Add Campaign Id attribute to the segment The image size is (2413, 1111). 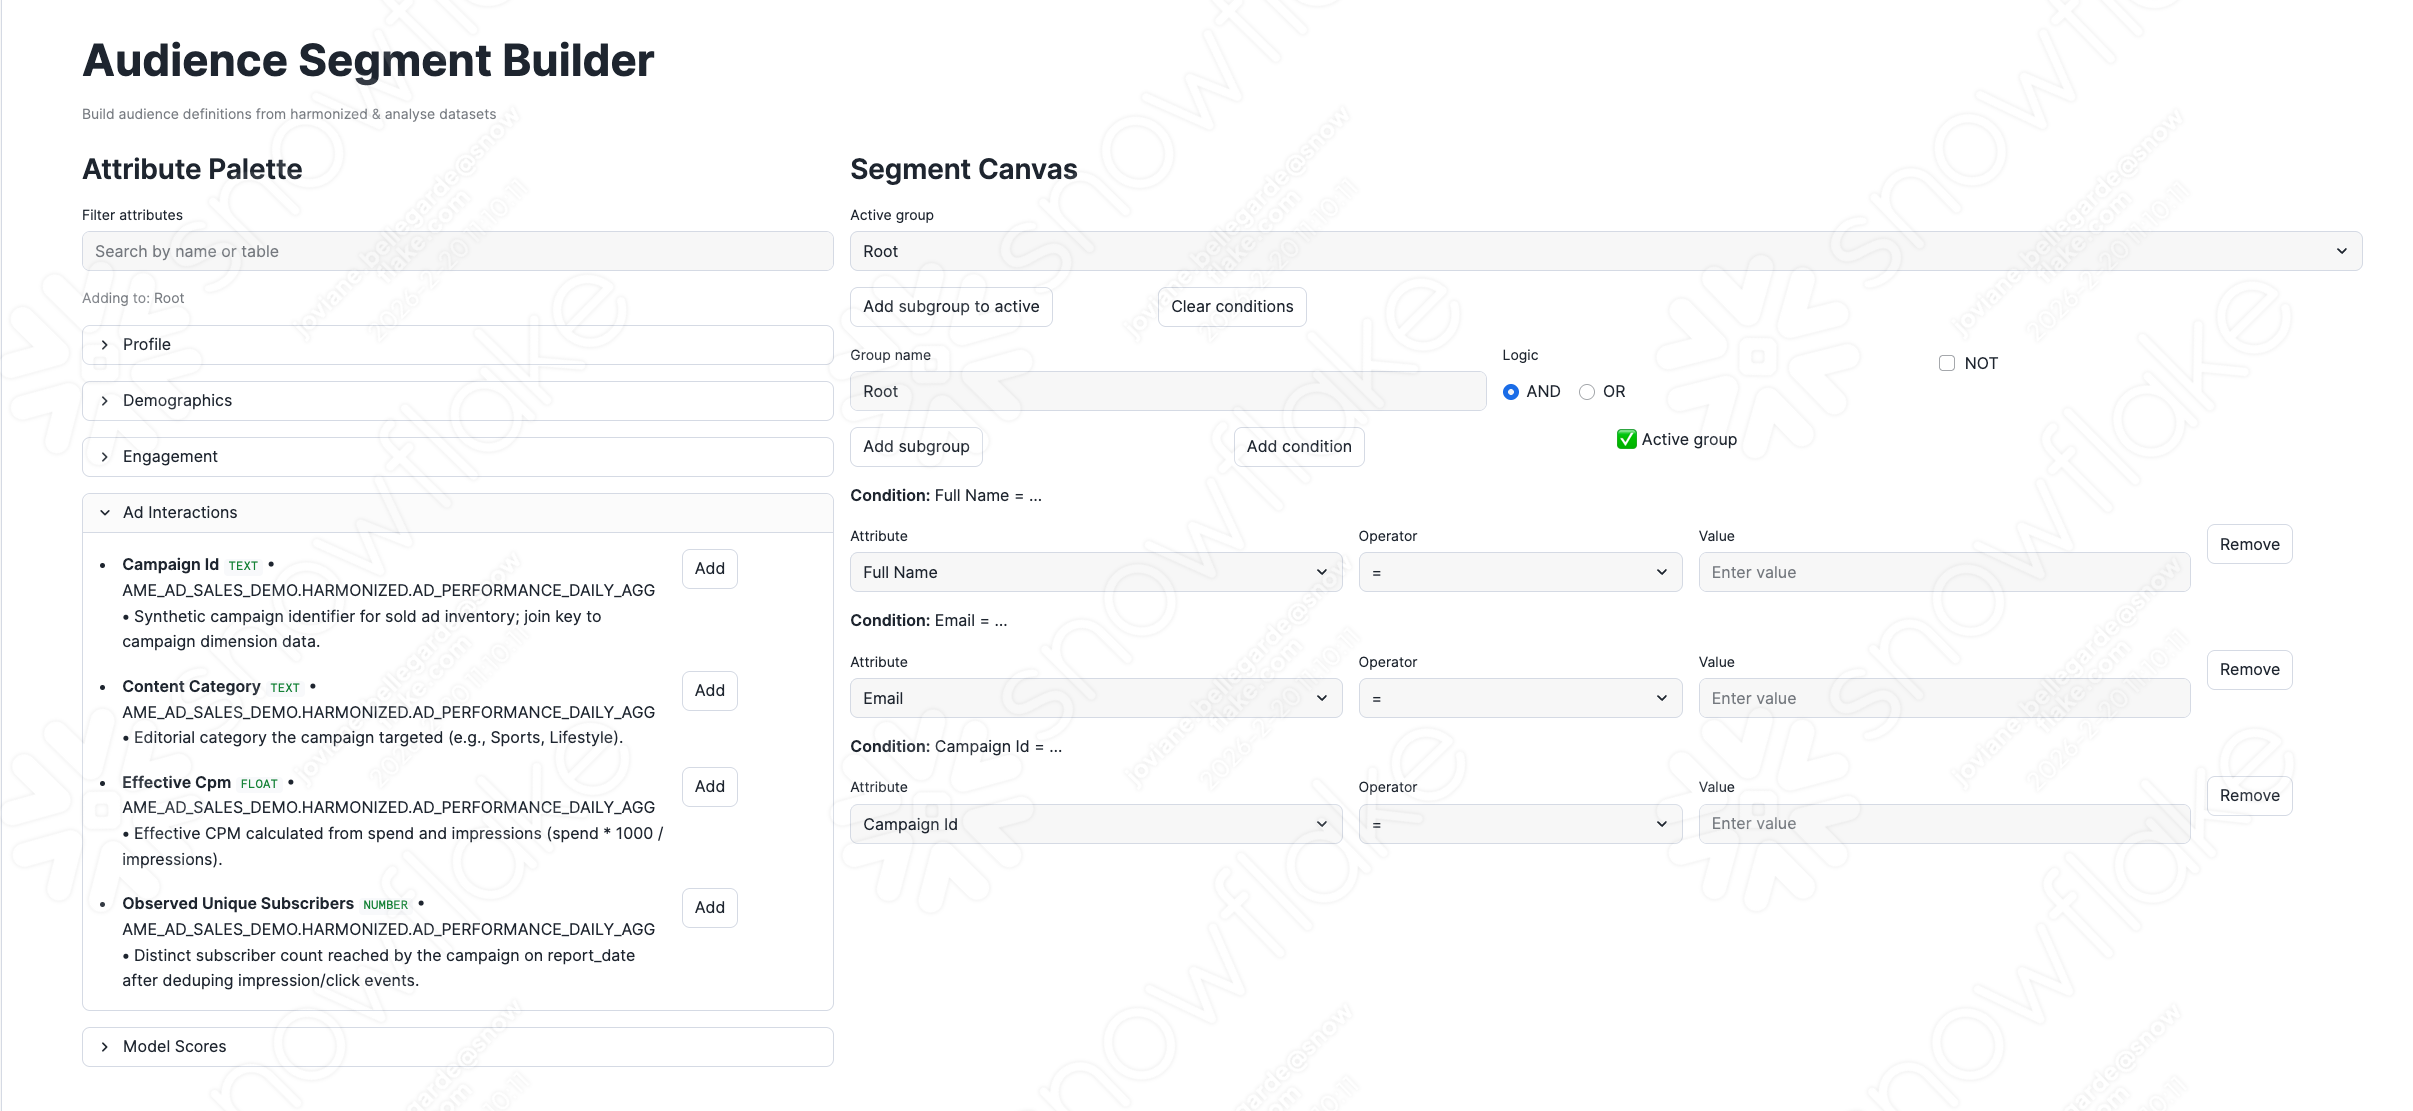coord(709,568)
